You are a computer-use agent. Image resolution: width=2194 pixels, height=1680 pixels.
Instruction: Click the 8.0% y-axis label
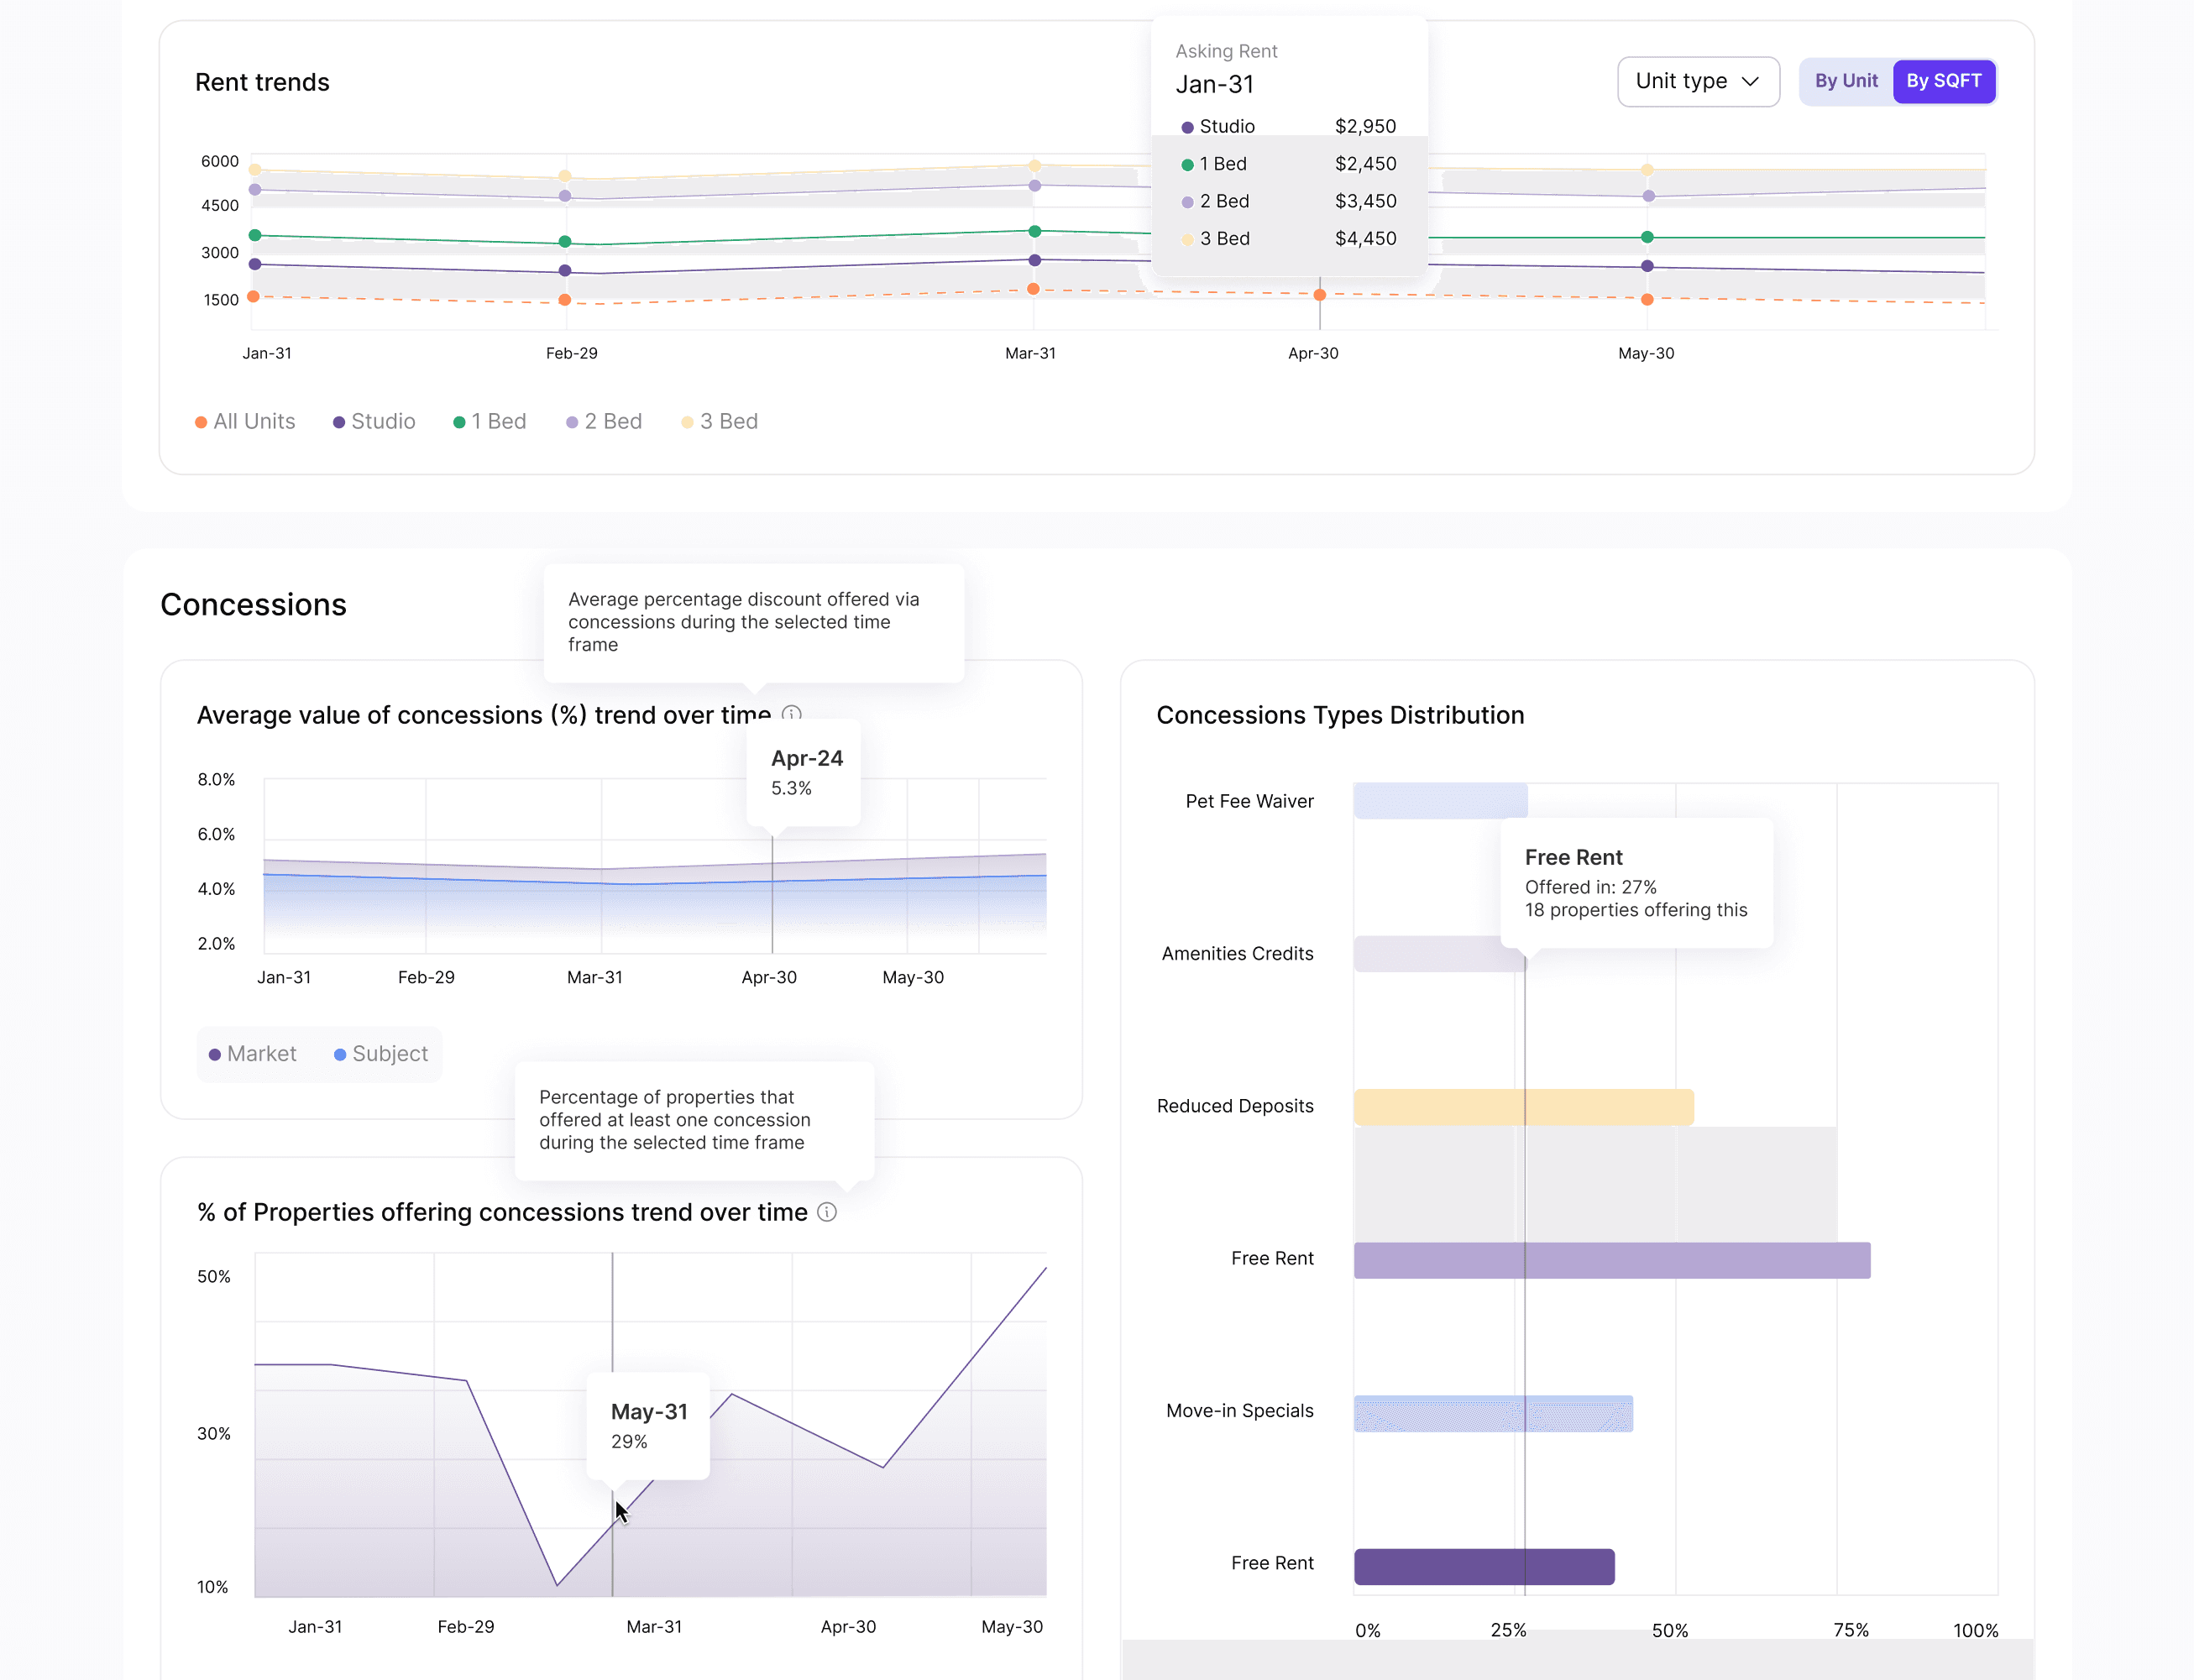[x=216, y=779]
